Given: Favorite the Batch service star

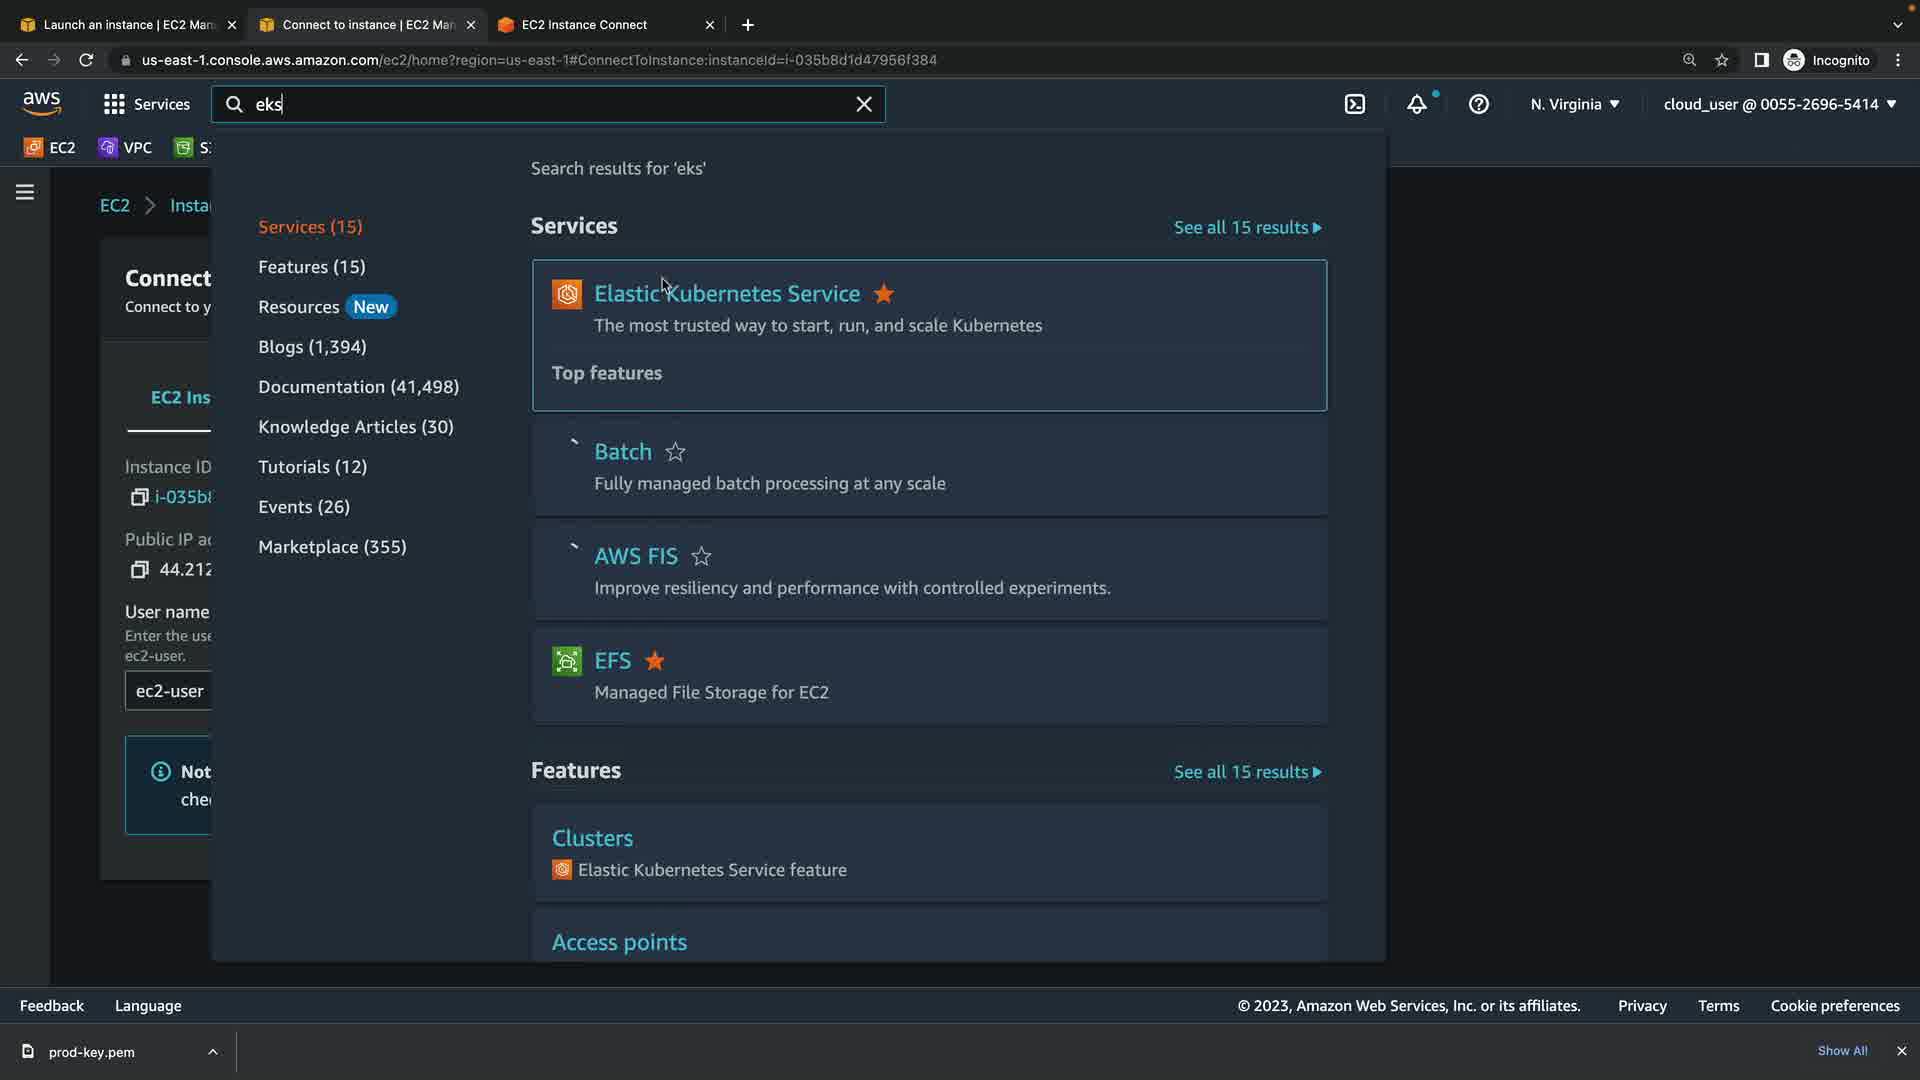Looking at the screenshot, I should pos(676,452).
